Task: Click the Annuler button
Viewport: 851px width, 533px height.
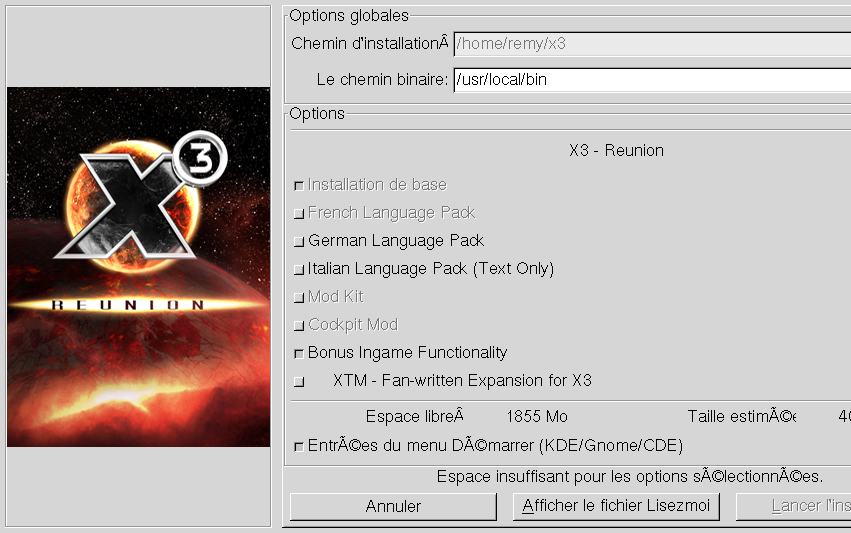Action: pos(393,506)
